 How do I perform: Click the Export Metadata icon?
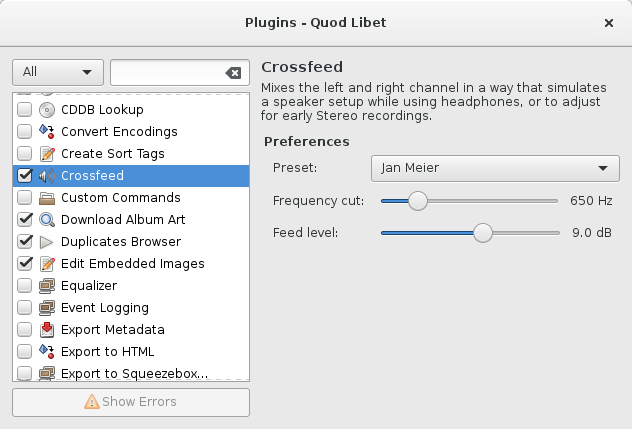tap(46, 330)
